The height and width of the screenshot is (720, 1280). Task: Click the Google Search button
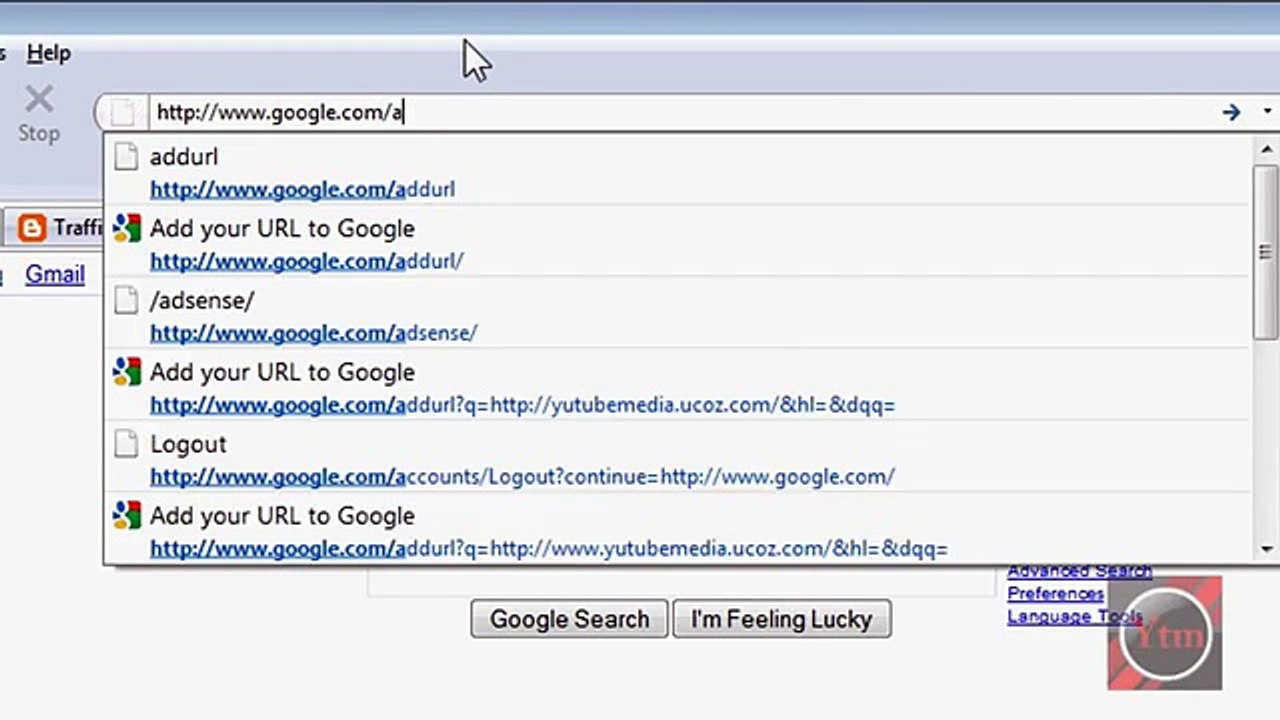(x=569, y=620)
